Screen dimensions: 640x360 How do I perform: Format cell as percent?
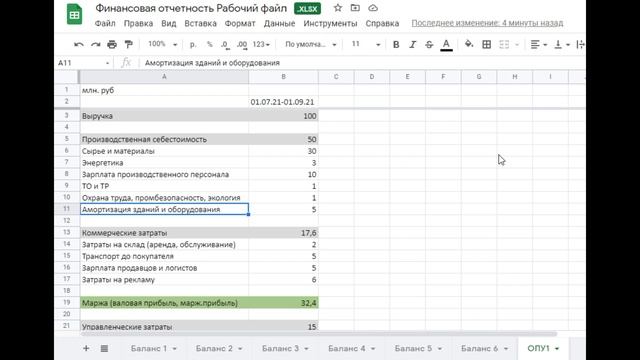tap(209, 44)
